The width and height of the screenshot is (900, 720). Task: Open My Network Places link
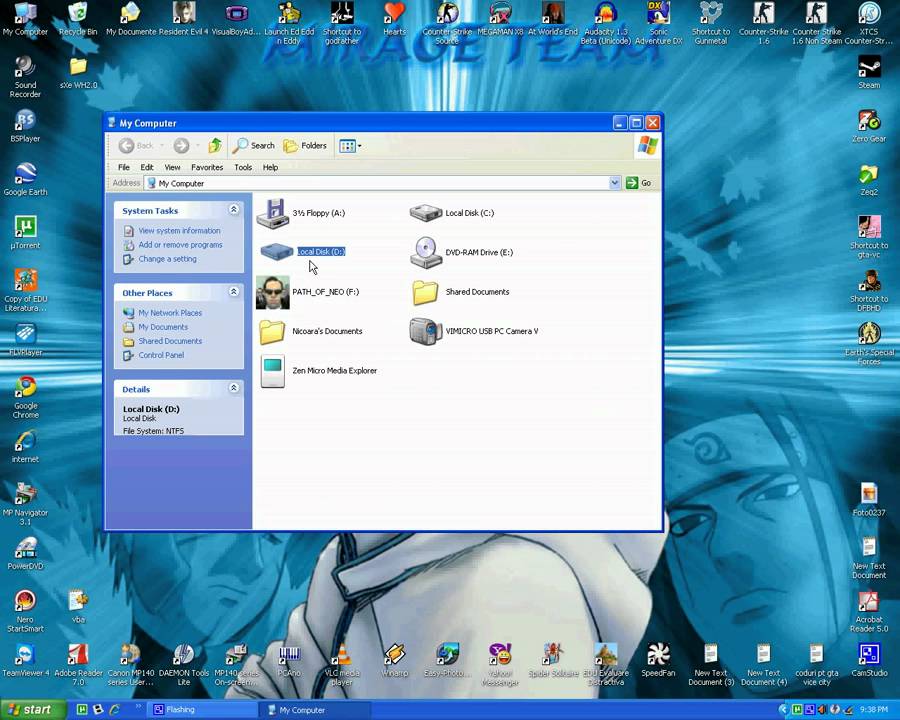coord(170,313)
